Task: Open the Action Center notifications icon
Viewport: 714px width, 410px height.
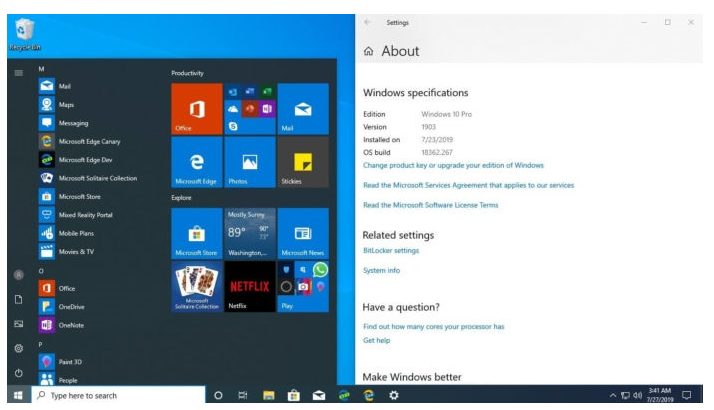Action: pos(687,395)
